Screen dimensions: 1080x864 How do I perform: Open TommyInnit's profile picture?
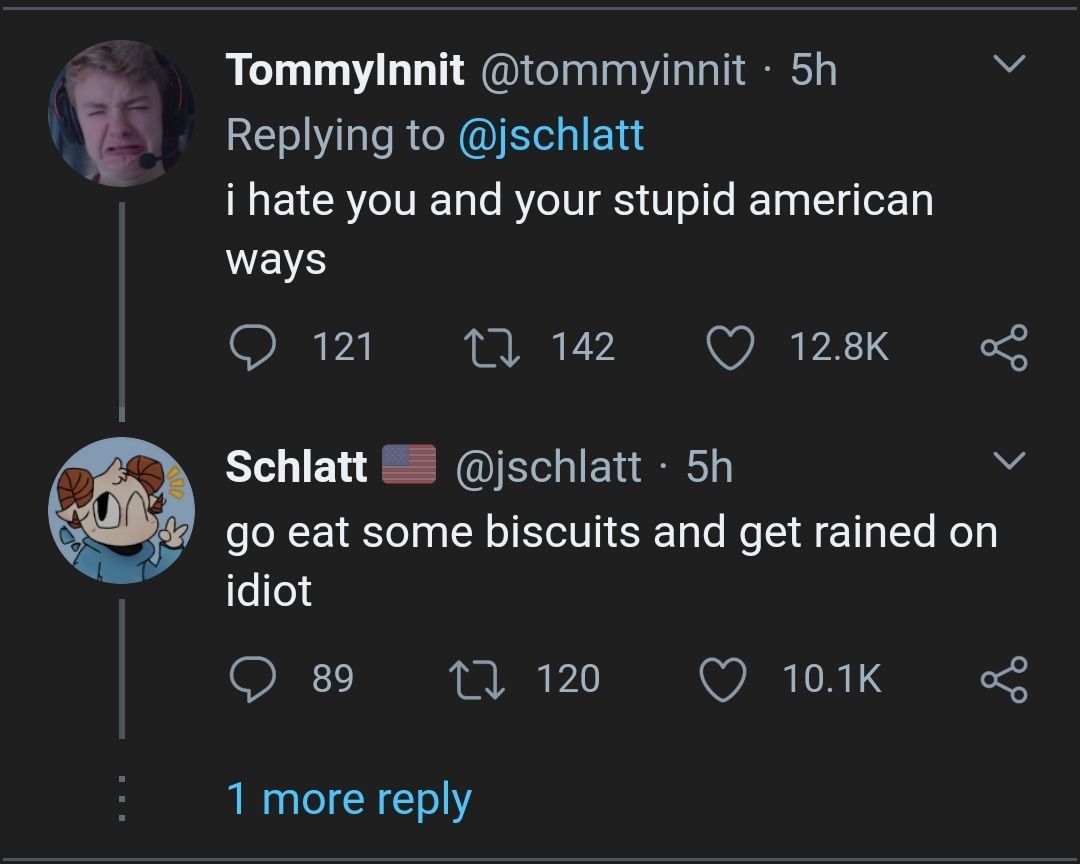click(x=121, y=113)
